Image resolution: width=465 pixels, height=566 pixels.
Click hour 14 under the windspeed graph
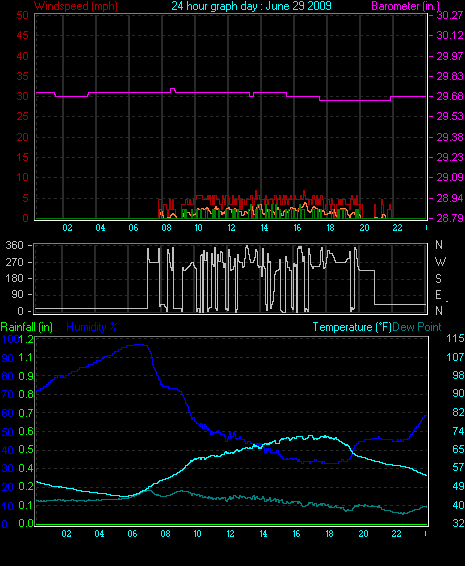[x=265, y=228]
